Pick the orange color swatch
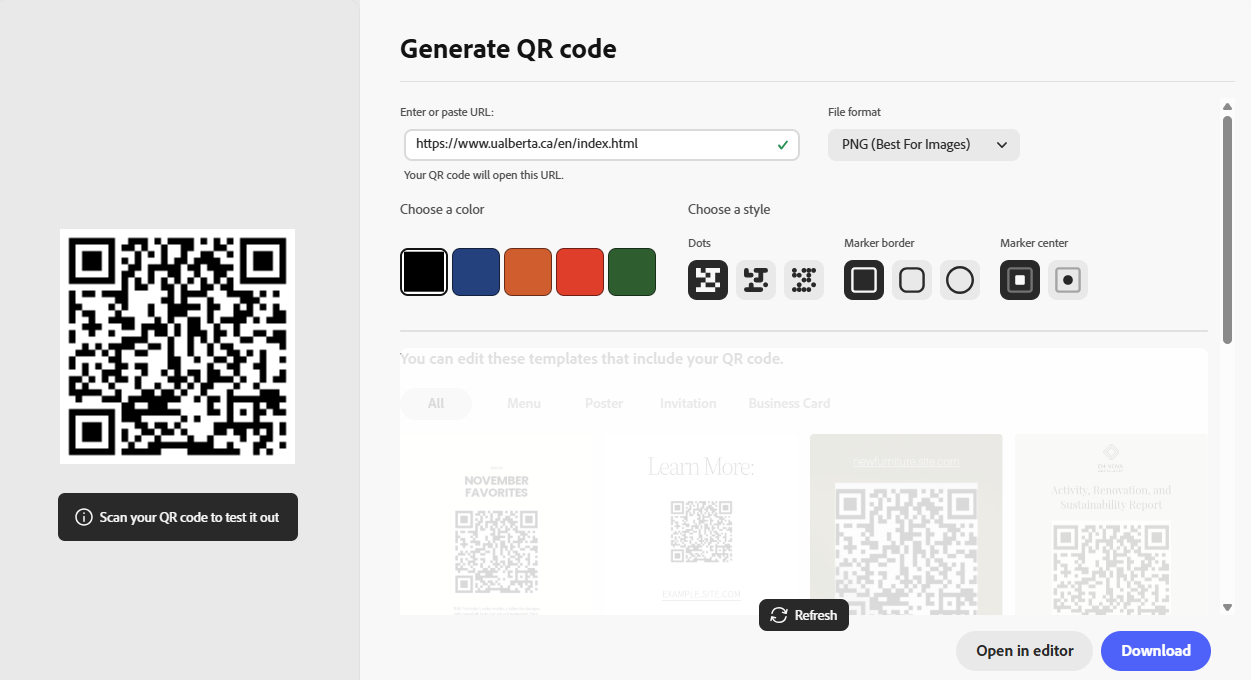The width and height of the screenshot is (1251, 680). click(528, 272)
